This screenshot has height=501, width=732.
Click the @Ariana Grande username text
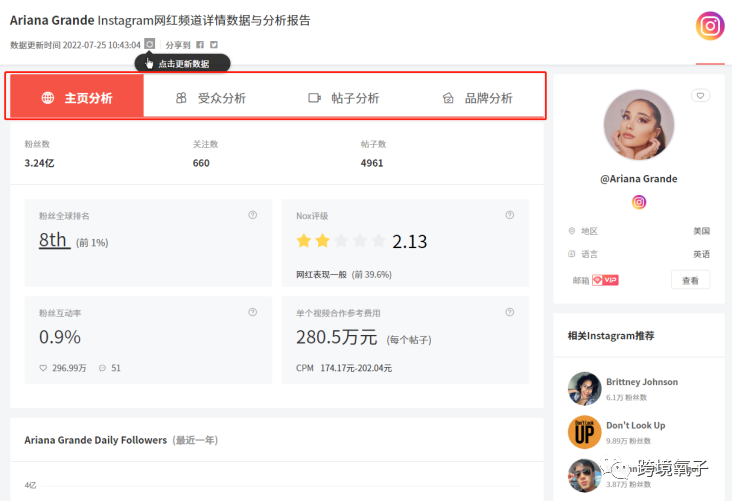pyautogui.click(x=639, y=179)
